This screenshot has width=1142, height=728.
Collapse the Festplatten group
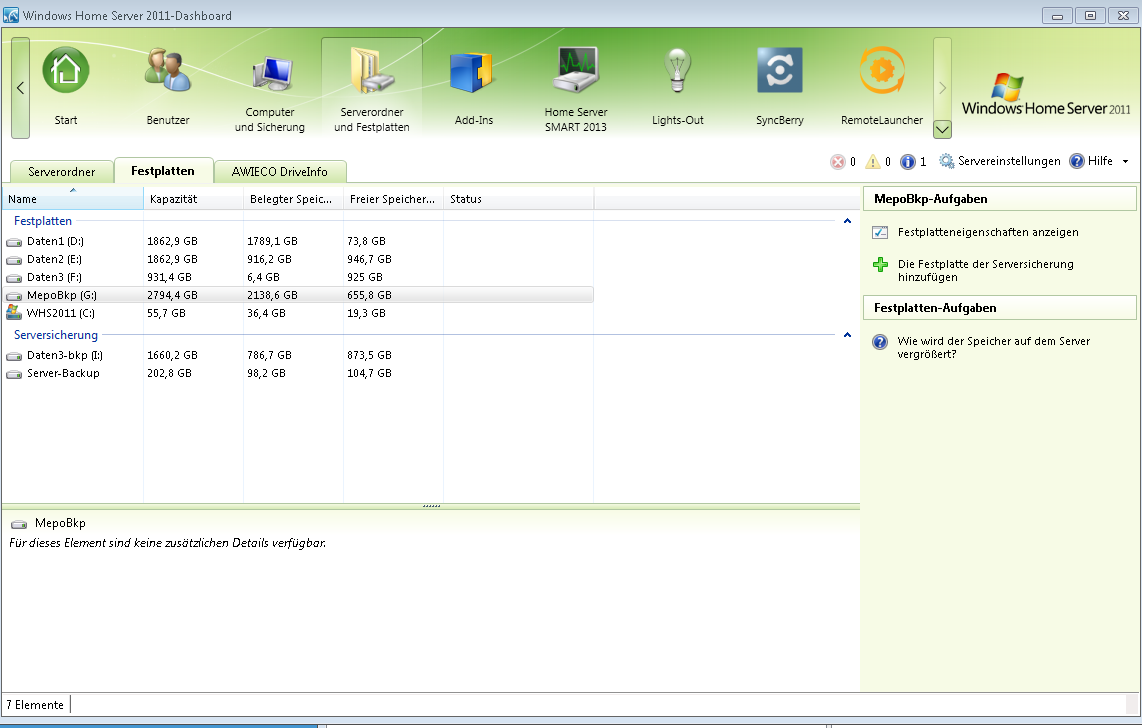(x=847, y=221)
